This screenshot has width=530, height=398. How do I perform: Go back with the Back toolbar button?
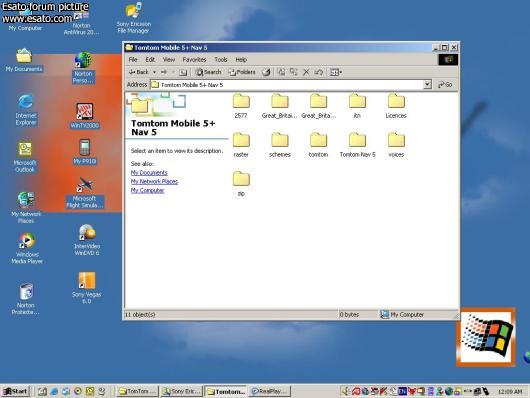(139, 72)
